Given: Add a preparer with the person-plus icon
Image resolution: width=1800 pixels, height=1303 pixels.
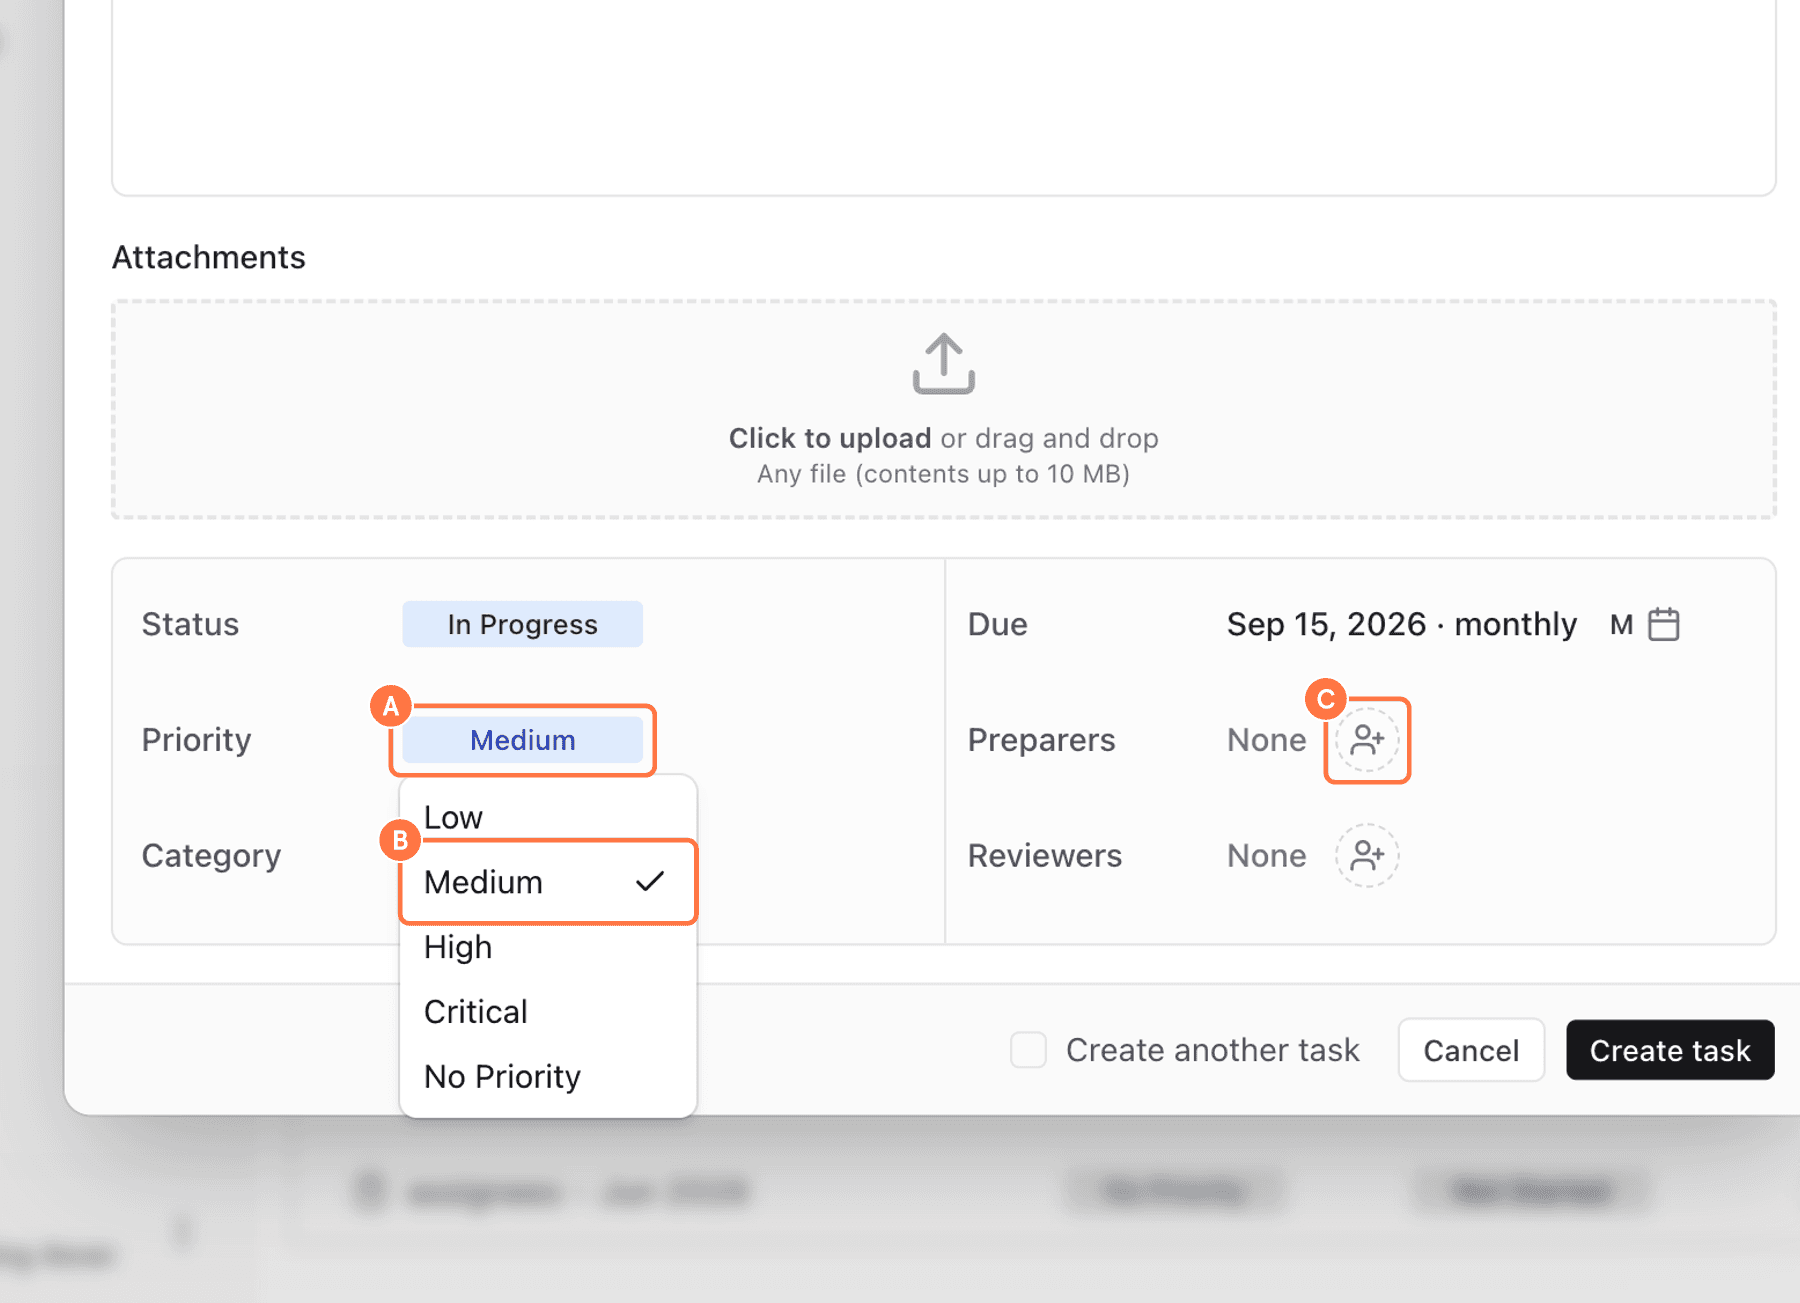Looking at the screenshot, I should point(1367,740).
